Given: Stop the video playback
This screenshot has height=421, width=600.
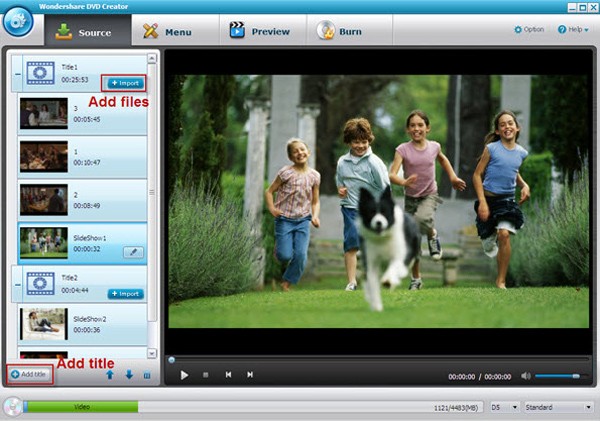Looking at the screenshot, I should click(206, 375).
